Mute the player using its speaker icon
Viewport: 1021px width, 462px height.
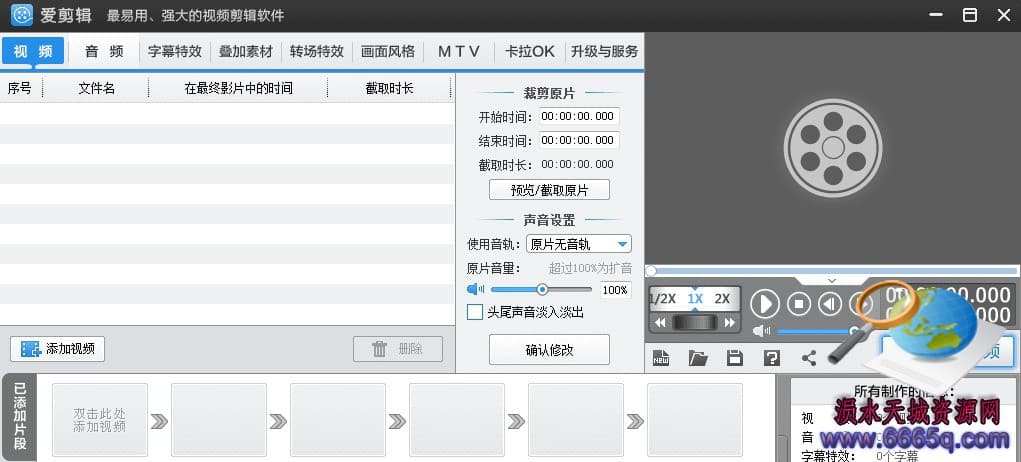coord(761,331)
